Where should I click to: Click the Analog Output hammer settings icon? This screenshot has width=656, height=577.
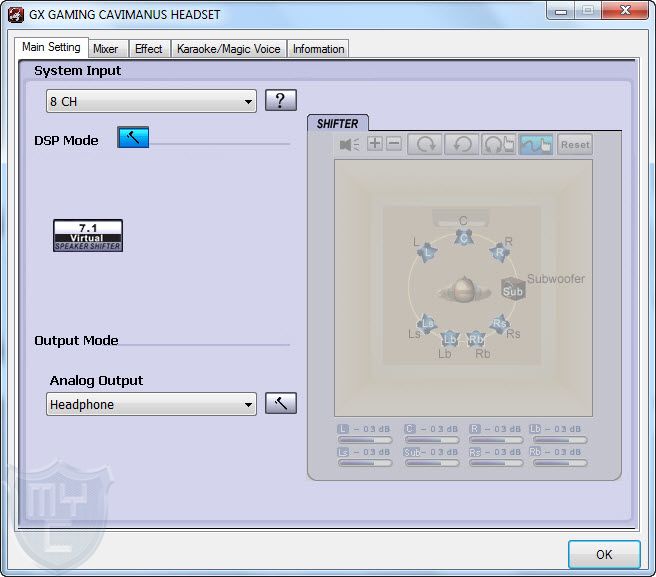pyautogui.click(x=281, y=404)
